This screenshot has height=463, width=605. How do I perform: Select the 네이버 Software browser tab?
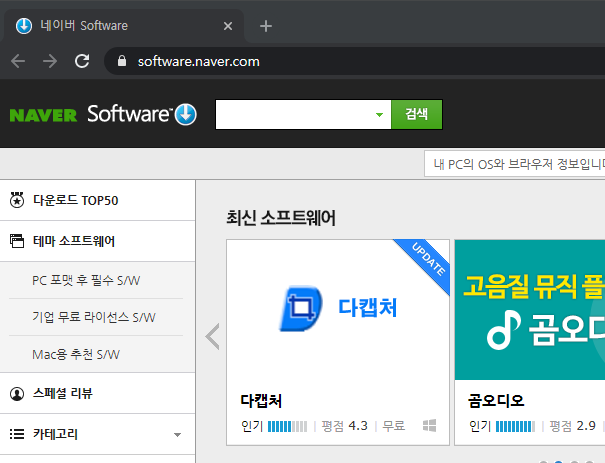[123, 26]
